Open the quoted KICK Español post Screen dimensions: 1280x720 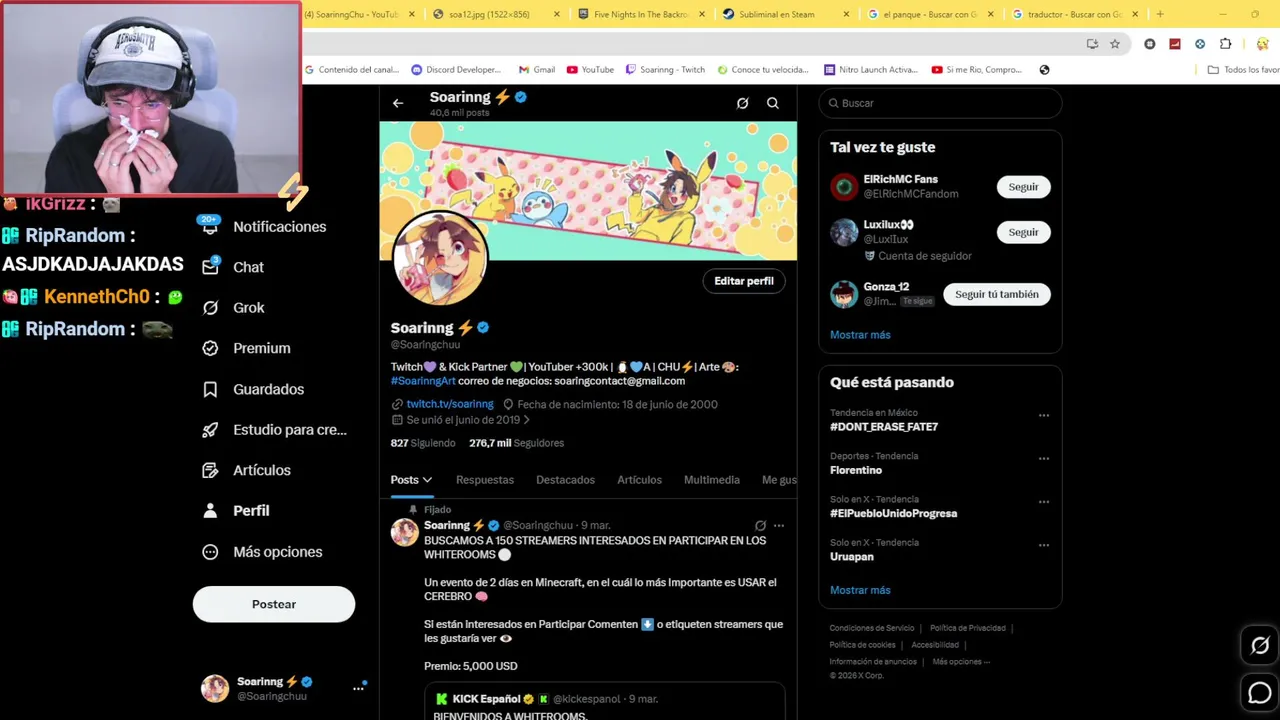[x=605, y=702]
